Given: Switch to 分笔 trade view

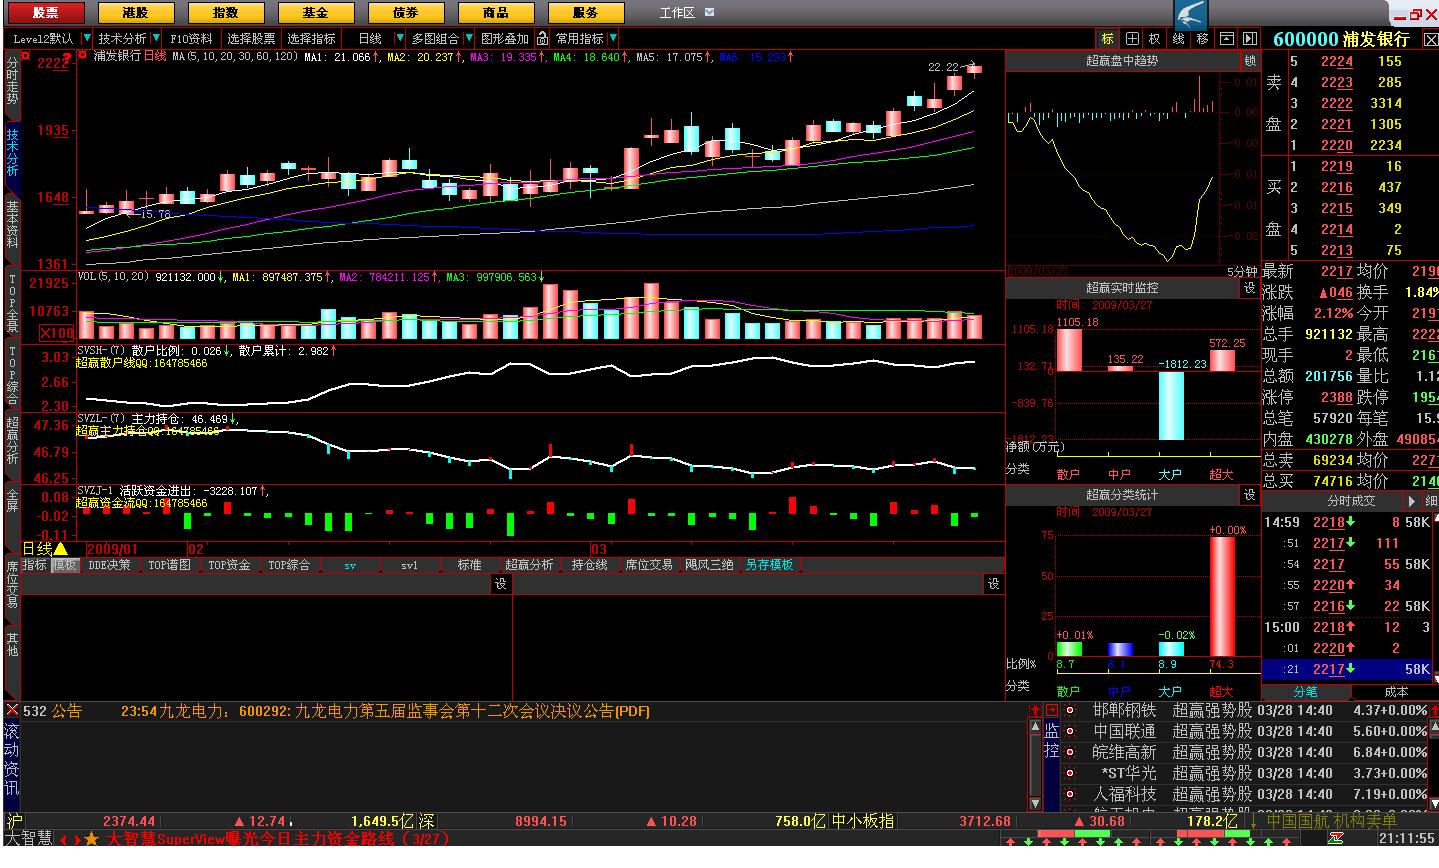Looking at the screenshot, I should pos(1306,692).
